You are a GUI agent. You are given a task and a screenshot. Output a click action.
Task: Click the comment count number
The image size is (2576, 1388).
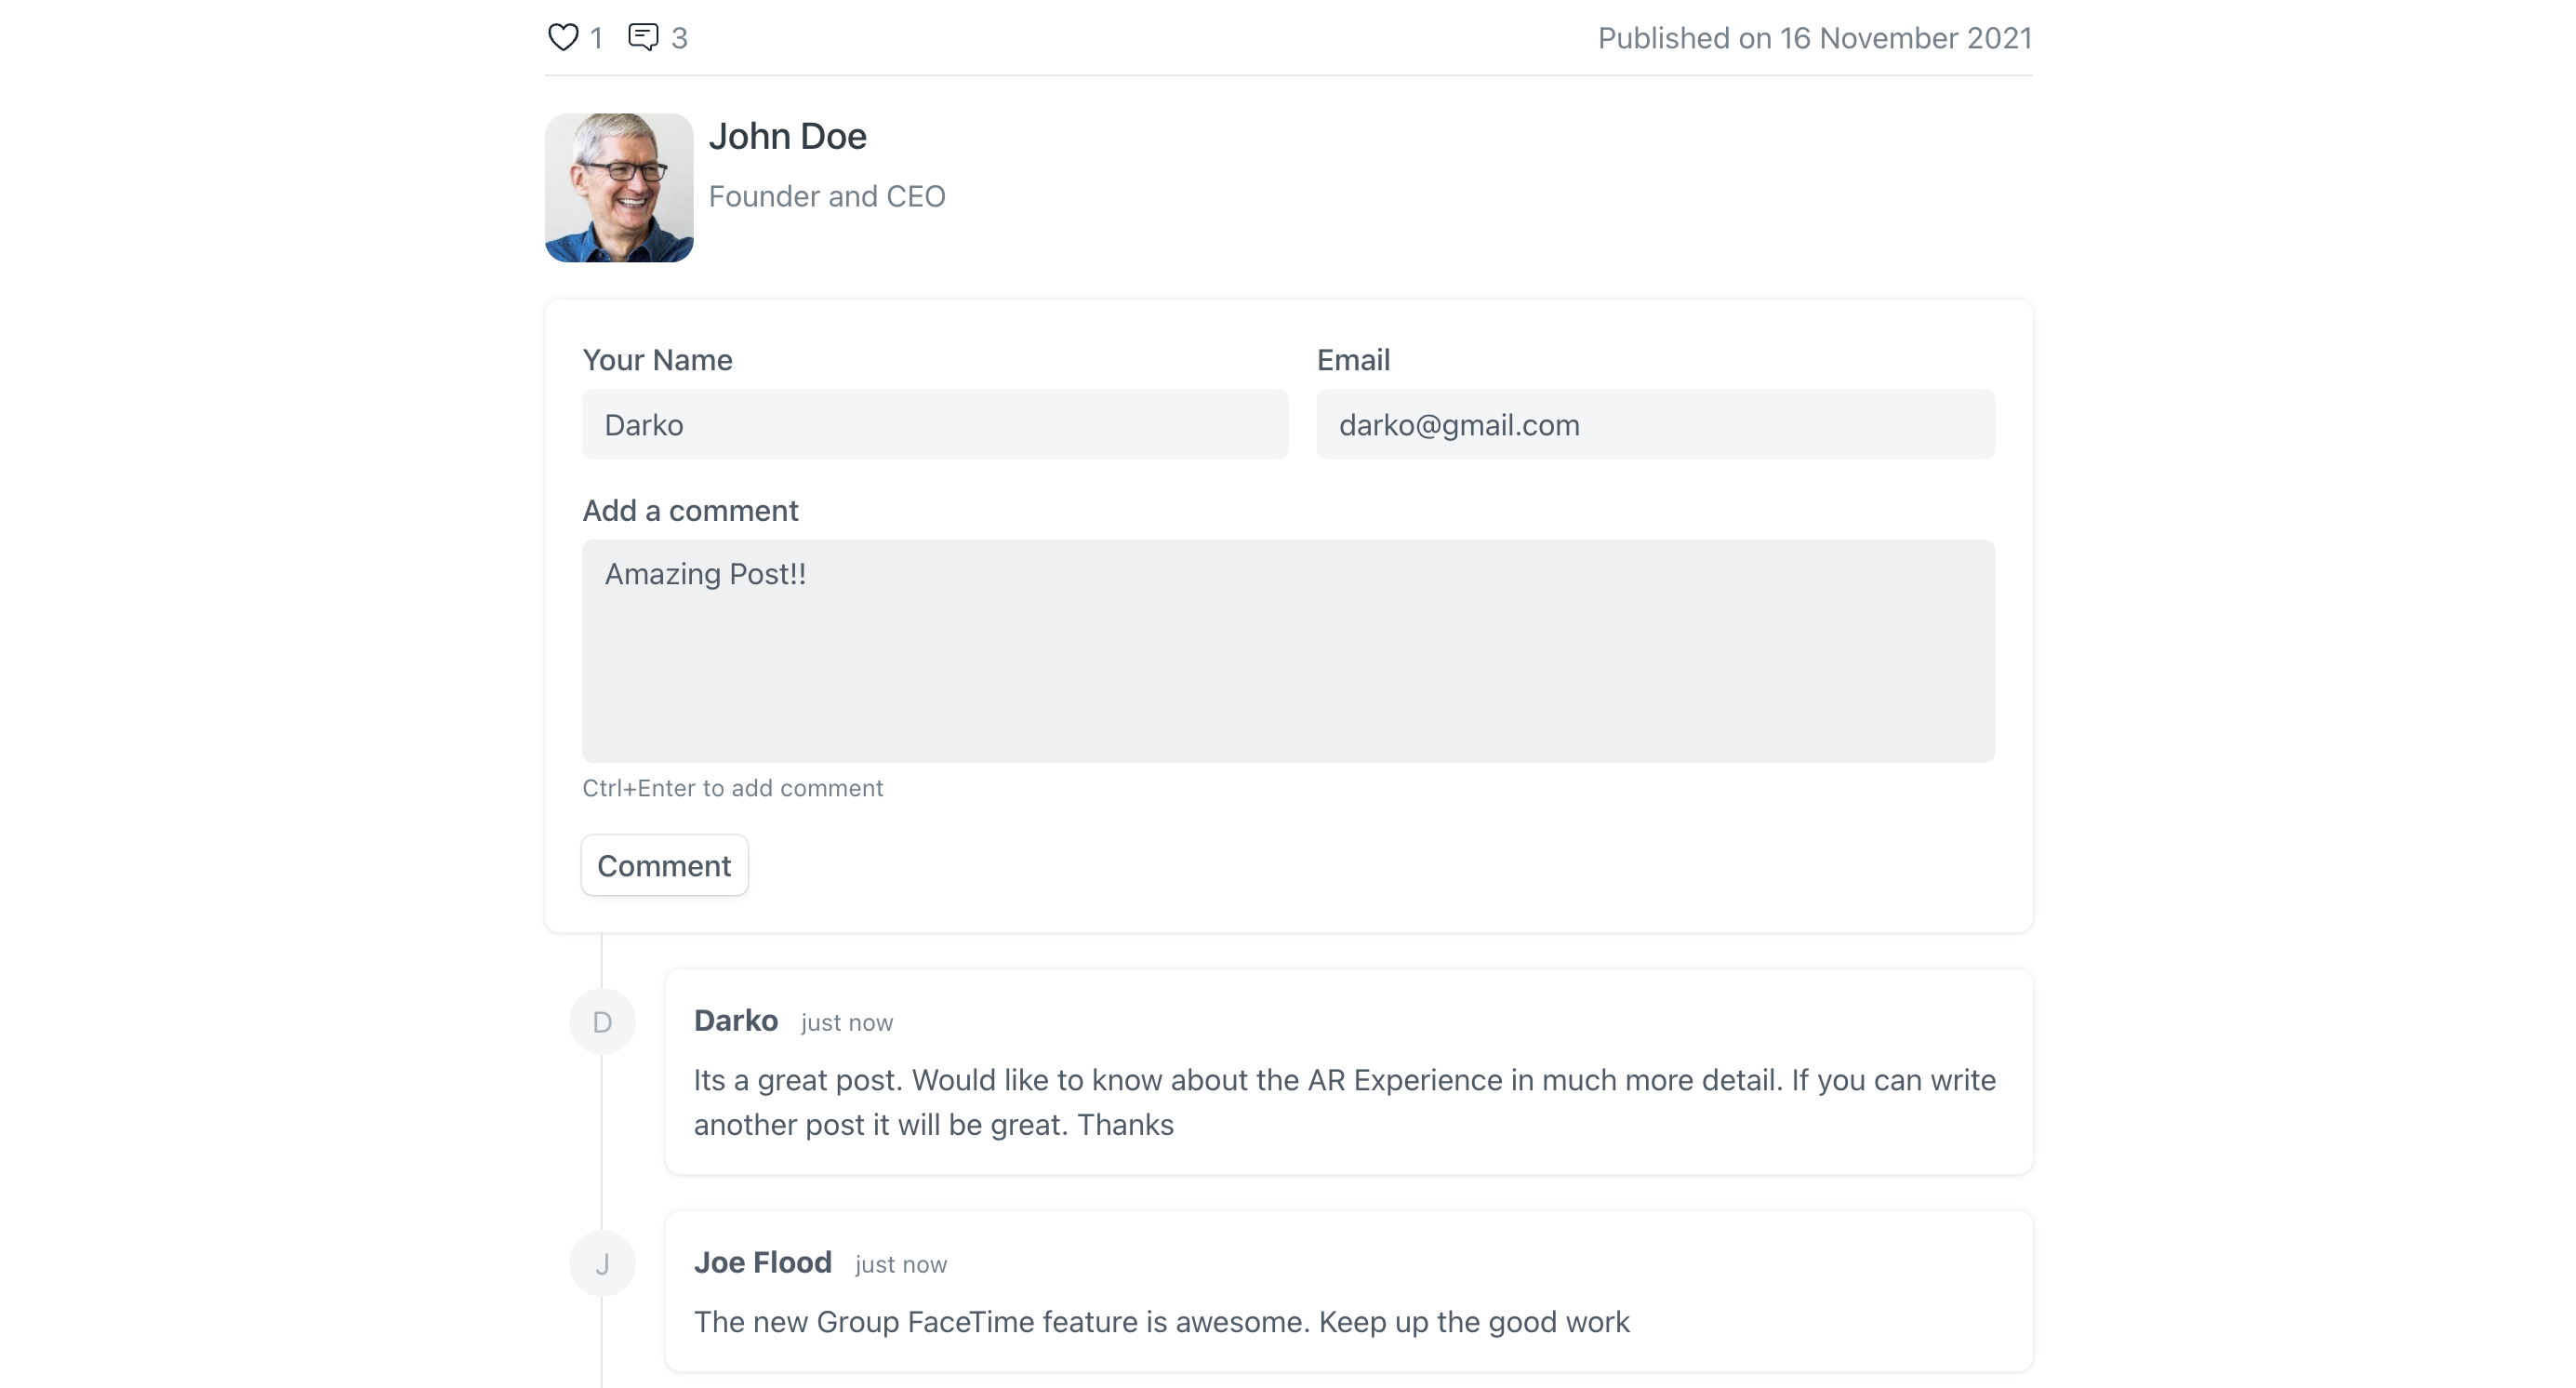tap(679, 38)
